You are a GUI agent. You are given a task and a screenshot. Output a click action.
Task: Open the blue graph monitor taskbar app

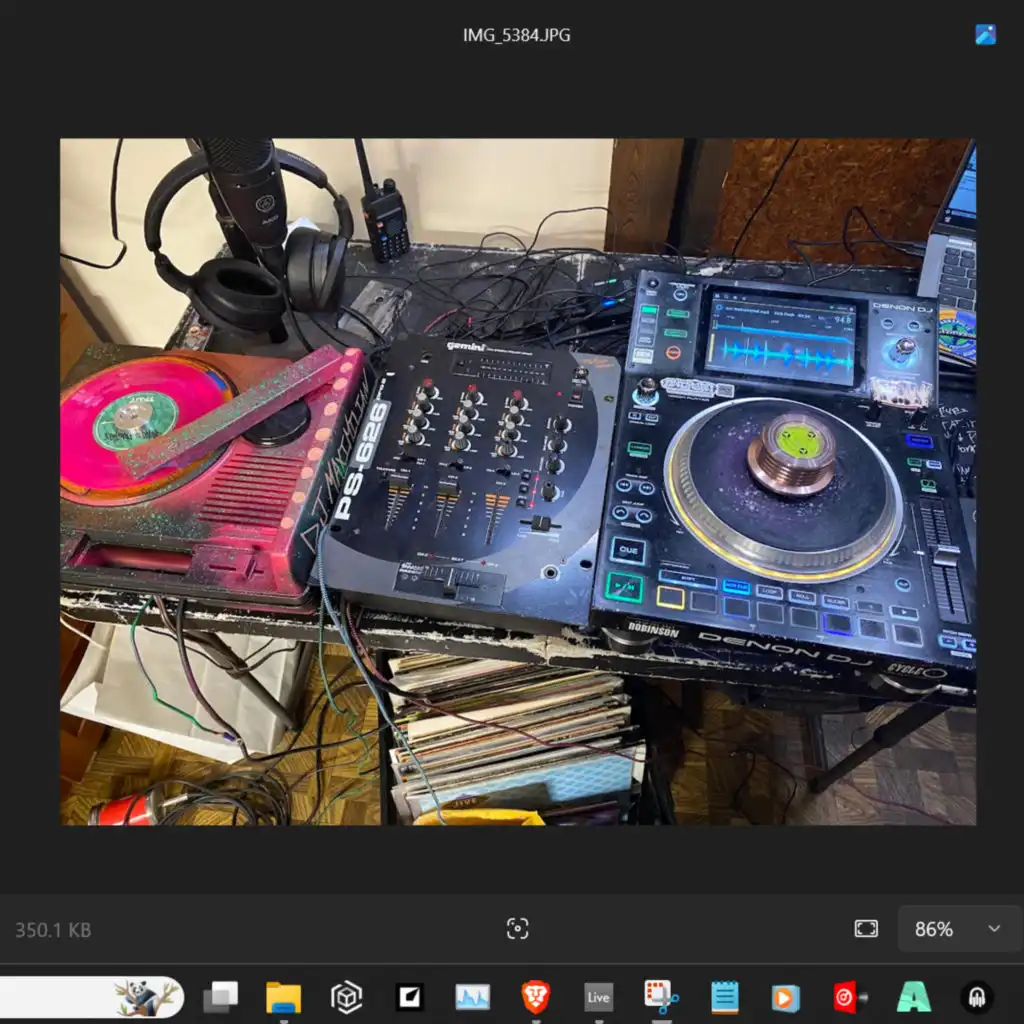point(472,997)
